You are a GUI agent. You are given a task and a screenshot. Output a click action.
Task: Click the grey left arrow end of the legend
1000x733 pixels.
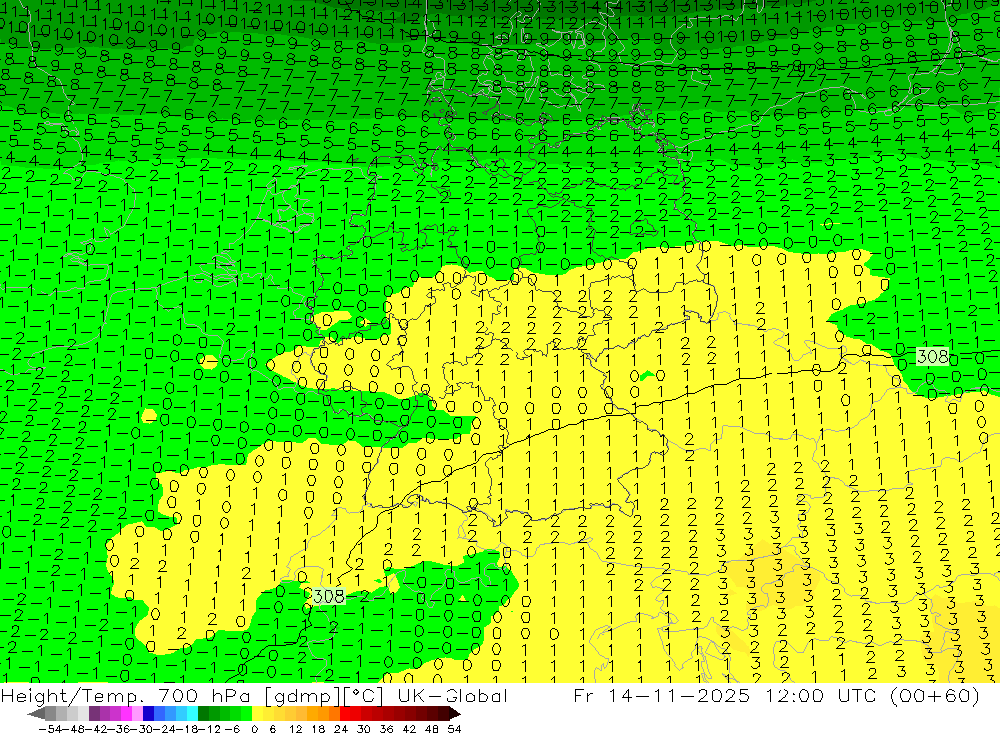[36, 714]
